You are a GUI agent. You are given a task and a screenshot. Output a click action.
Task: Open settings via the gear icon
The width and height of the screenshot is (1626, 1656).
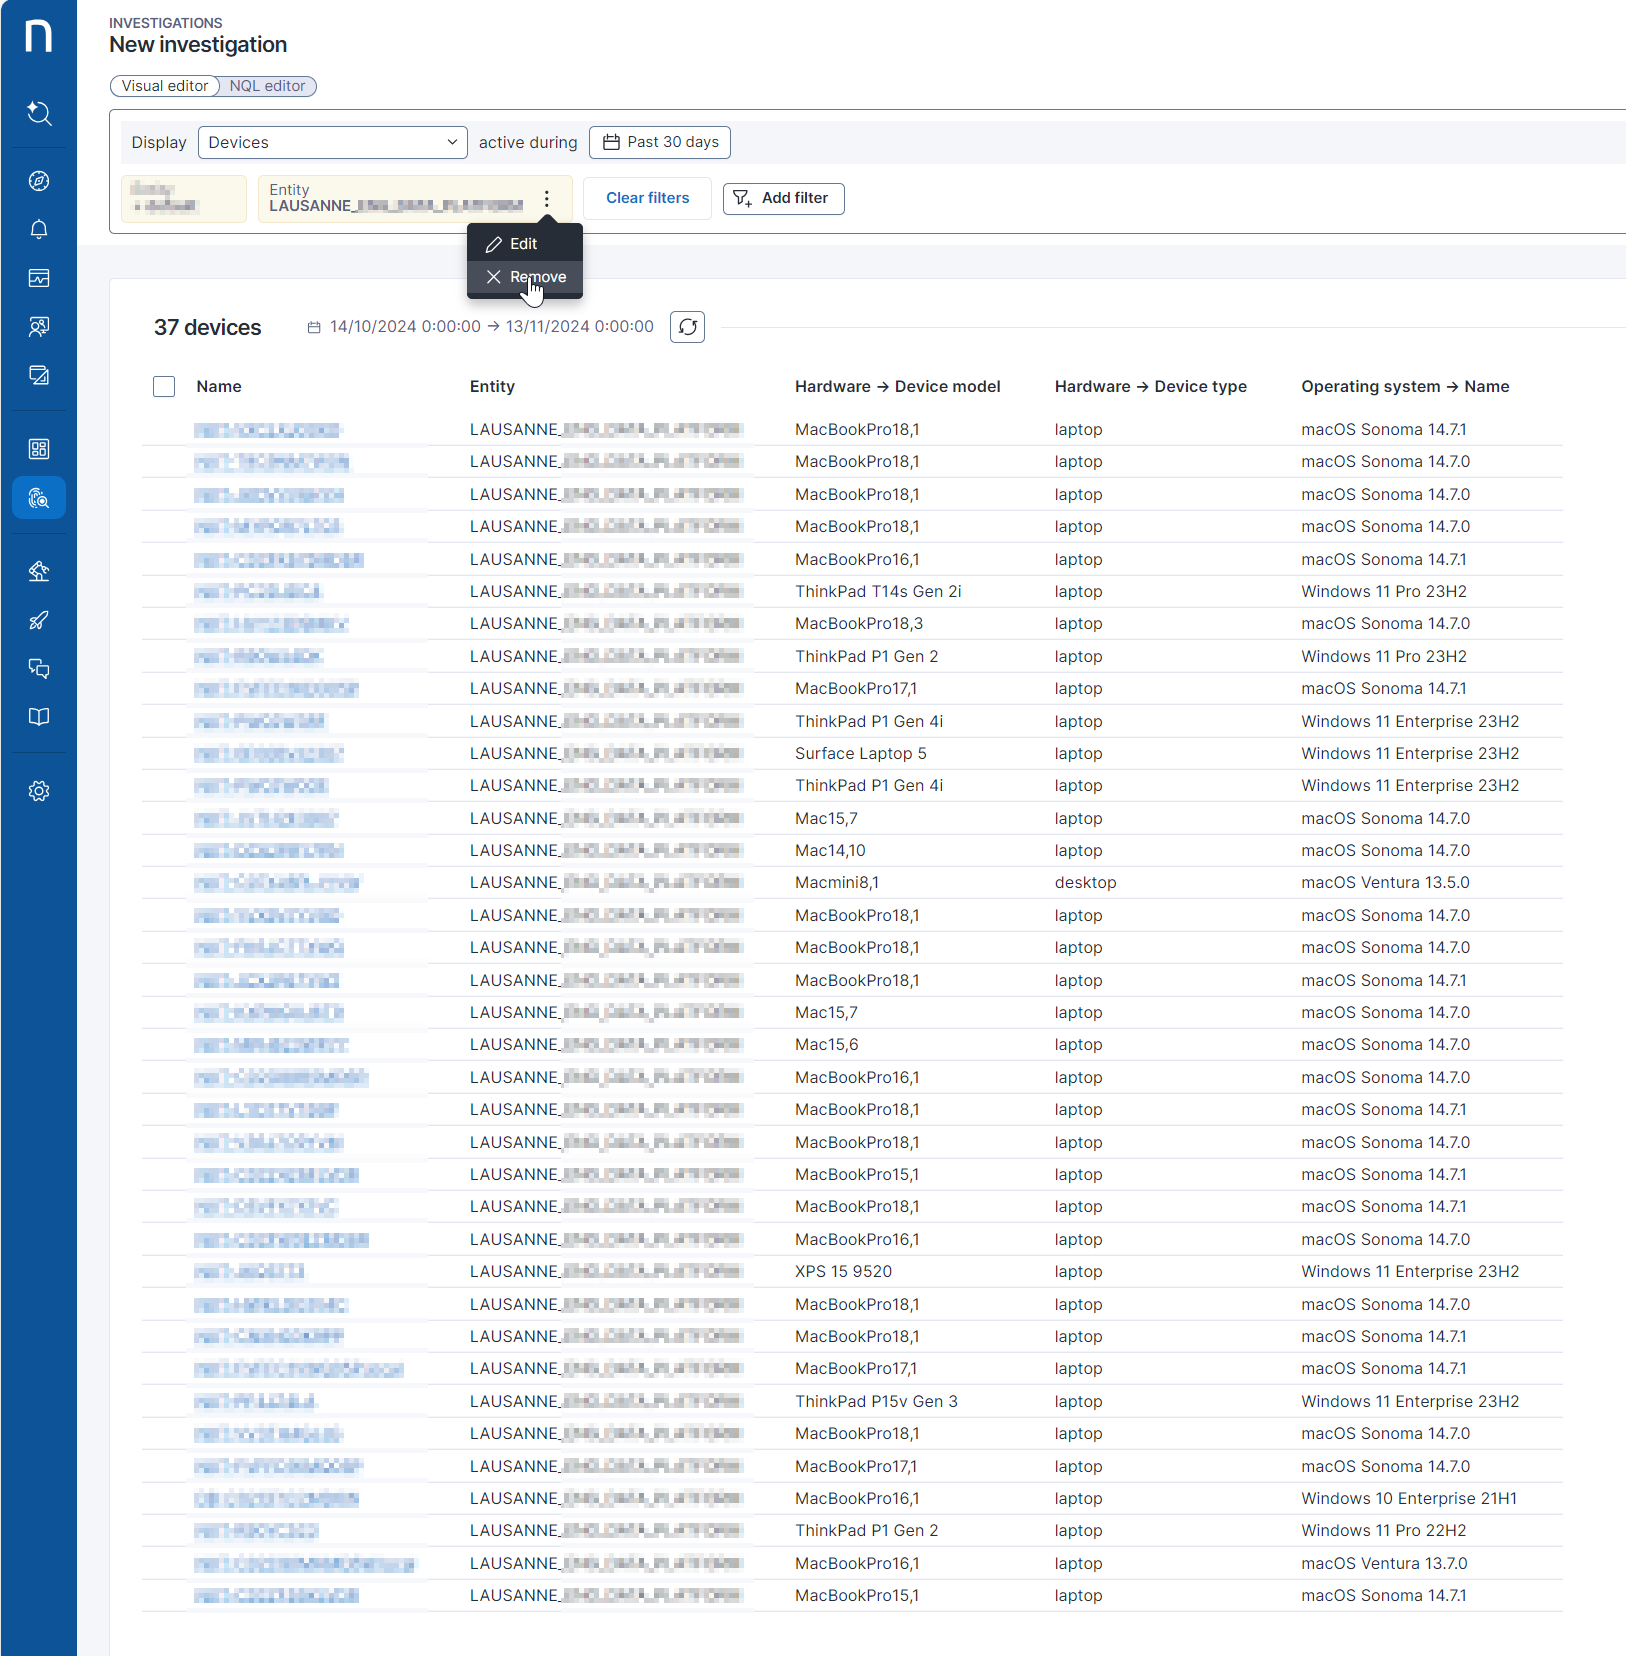point(39,791)
